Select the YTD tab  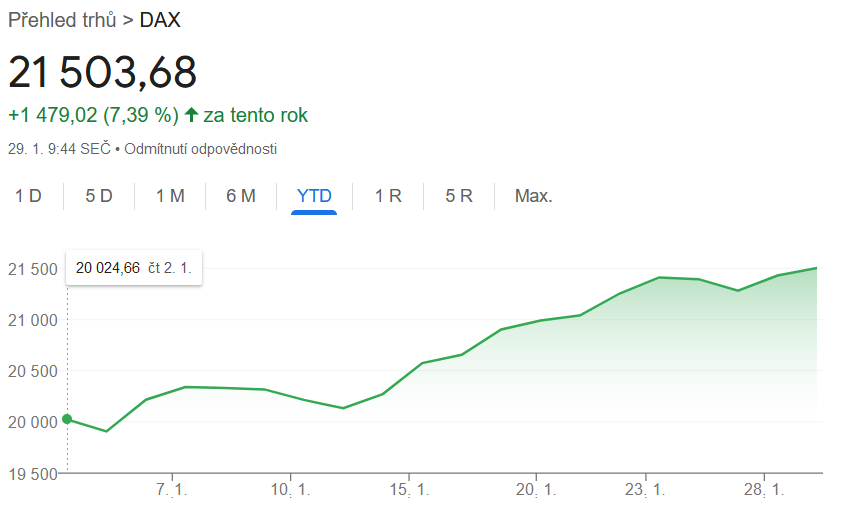[x=314, y=196]
